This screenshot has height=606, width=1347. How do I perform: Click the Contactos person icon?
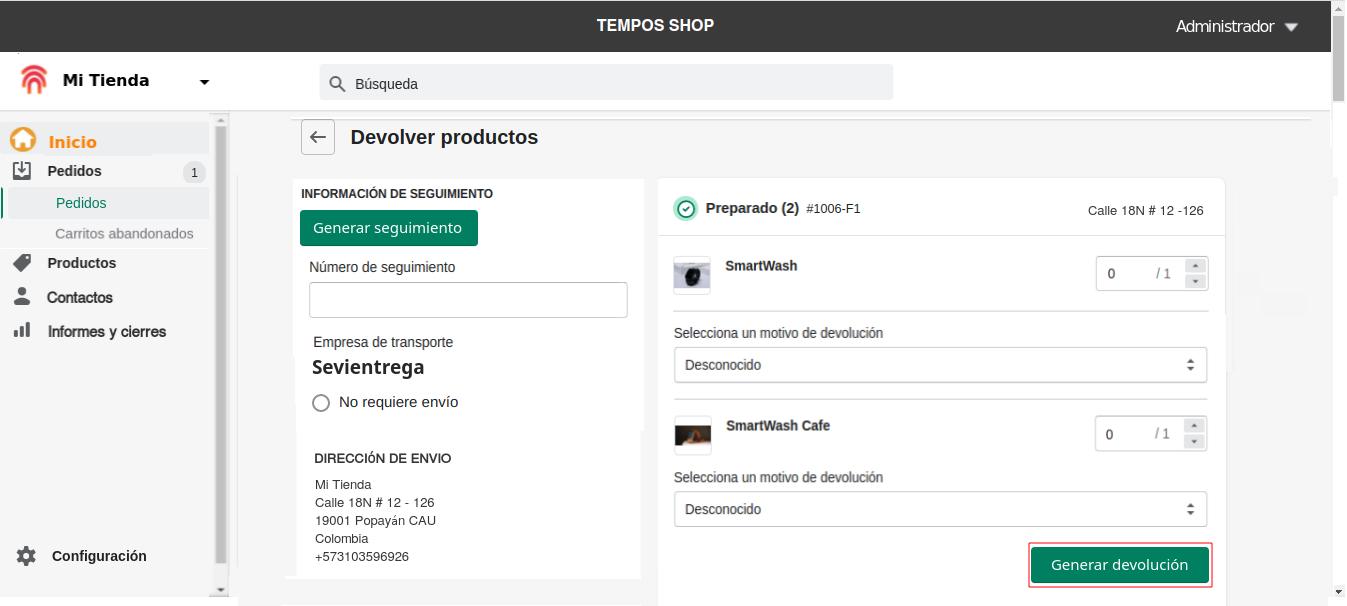[x=22, y=297]
